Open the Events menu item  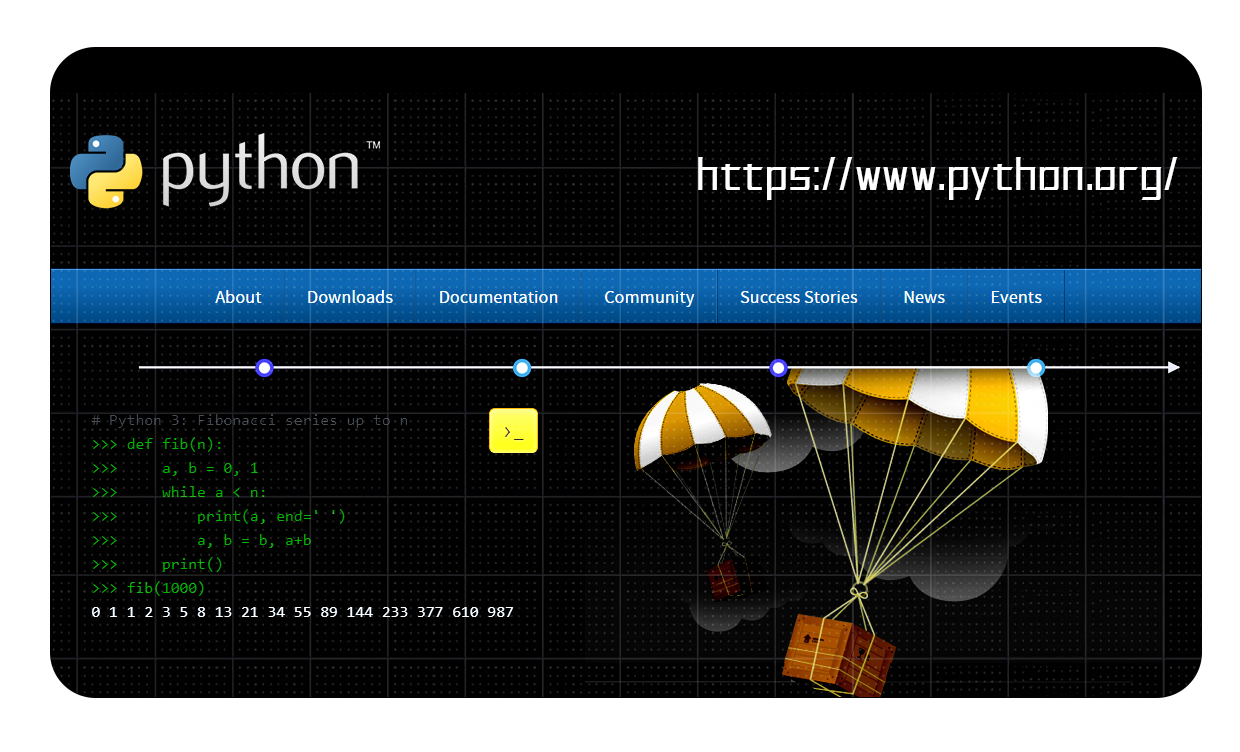tap(1016, 297)
